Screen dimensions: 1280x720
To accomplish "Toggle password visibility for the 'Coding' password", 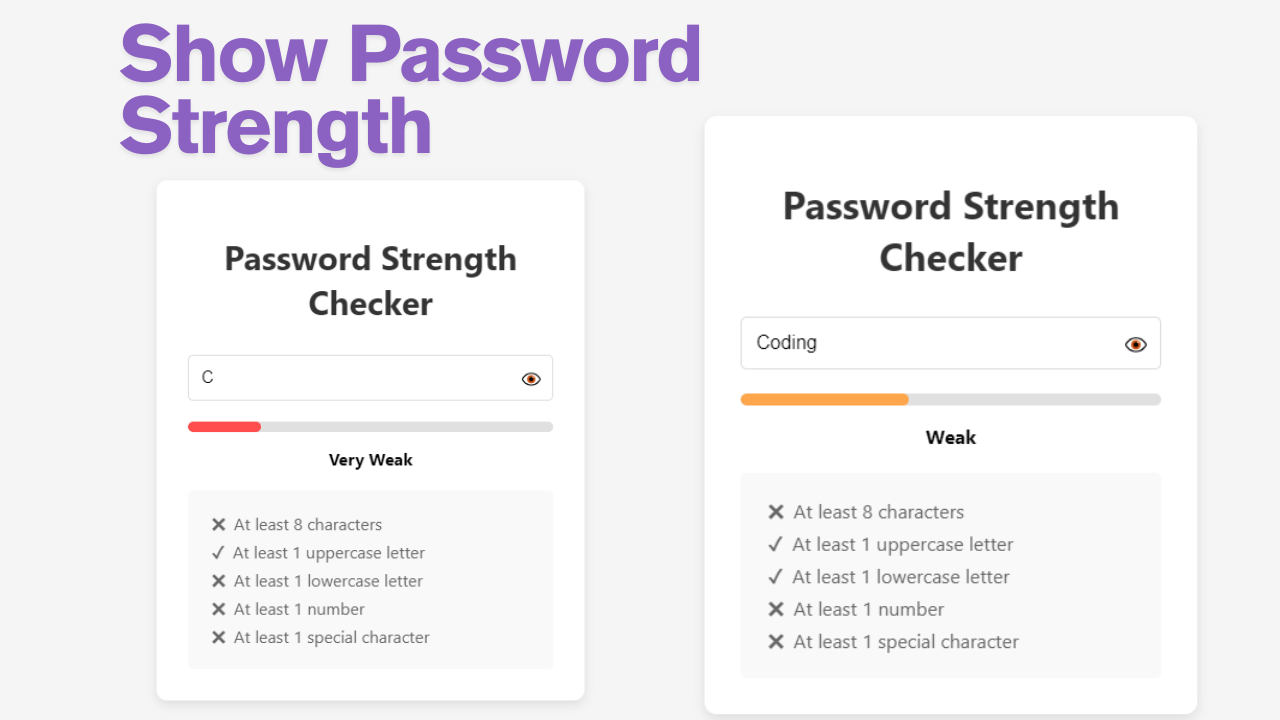I will coord(1135,343).
